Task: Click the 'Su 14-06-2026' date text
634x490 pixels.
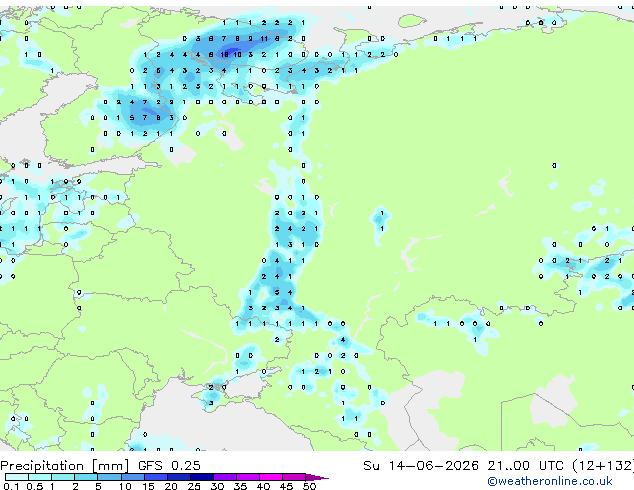Action: pyautogui.click(x=421, y=466)
